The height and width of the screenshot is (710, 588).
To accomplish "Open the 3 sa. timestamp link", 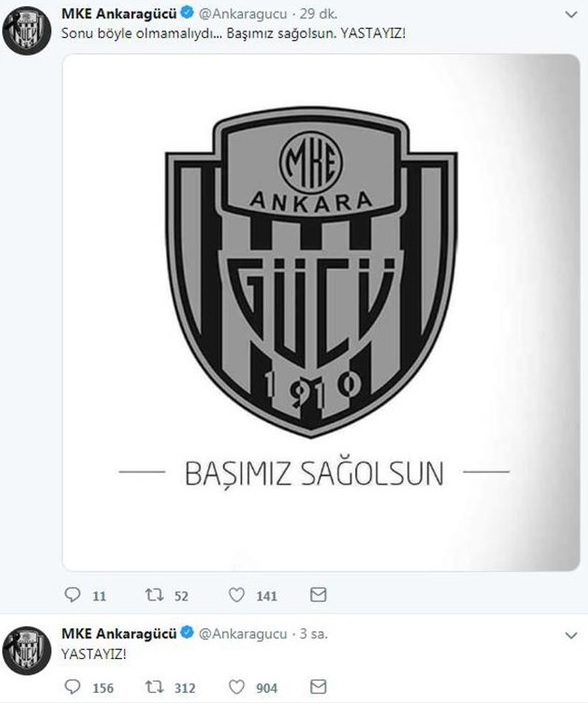I will pos(314,634).
